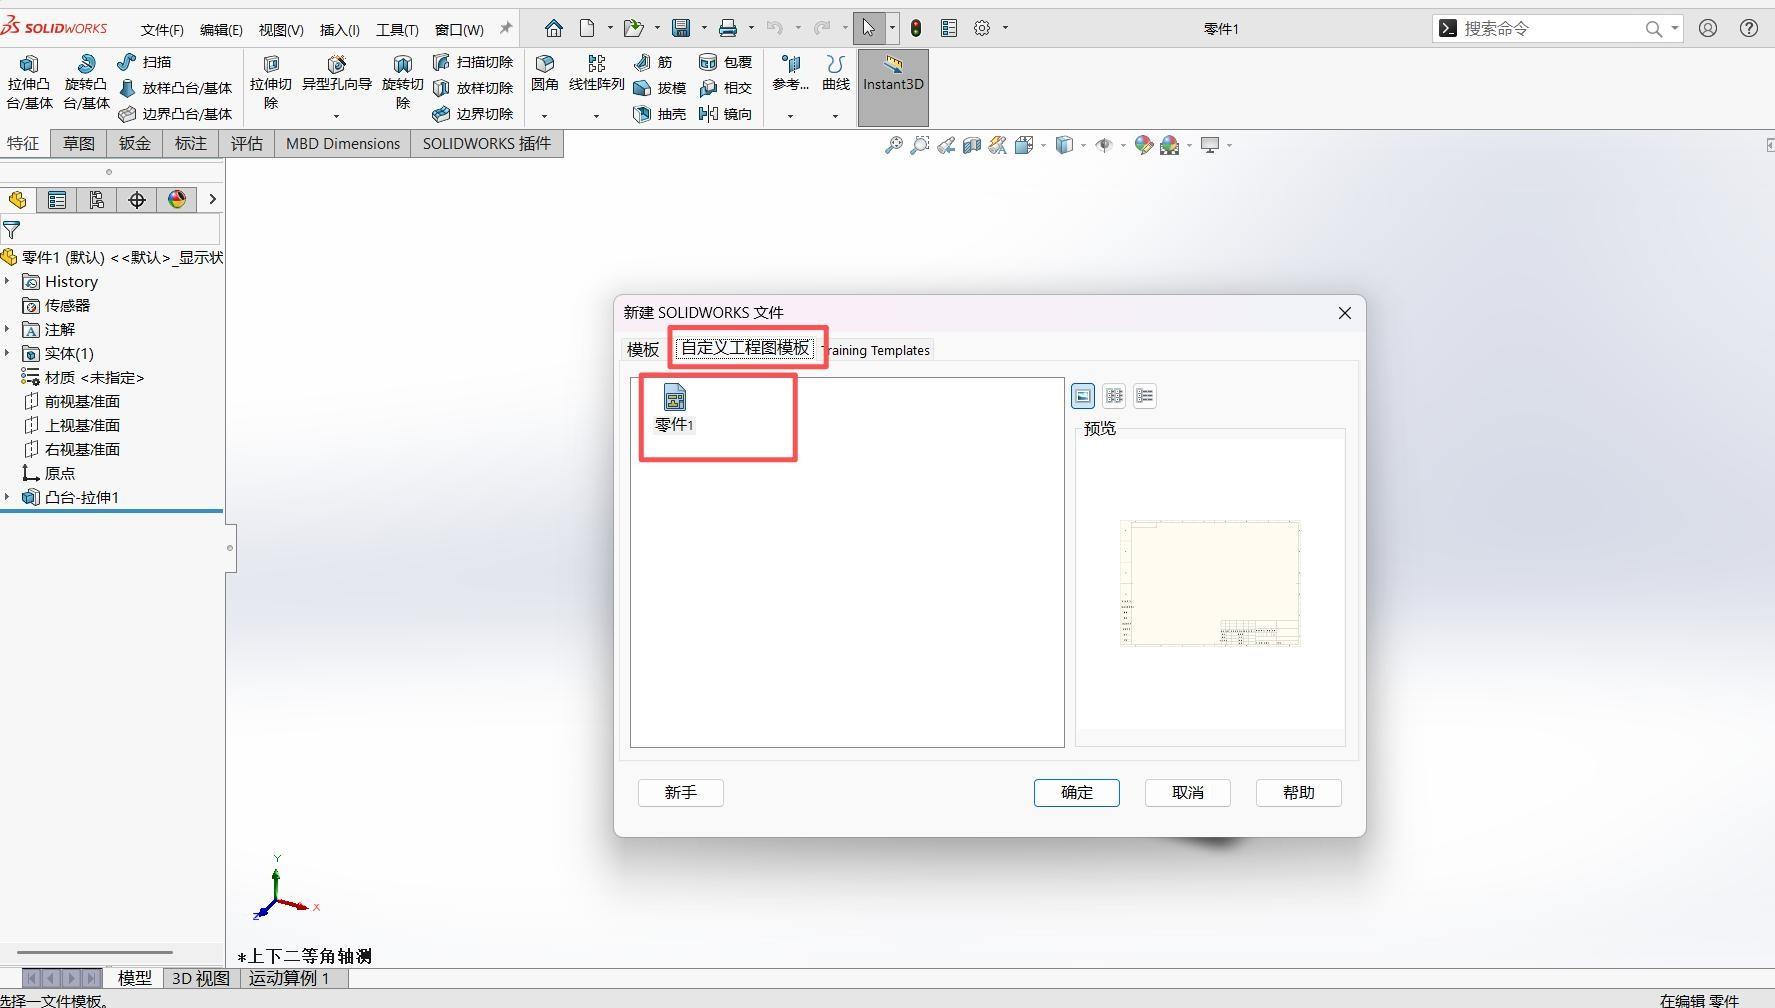This screenshot has height=1008, width=1775.
Task: Select the Swept Boss (扫描) tool
Action: click(145, 62)
